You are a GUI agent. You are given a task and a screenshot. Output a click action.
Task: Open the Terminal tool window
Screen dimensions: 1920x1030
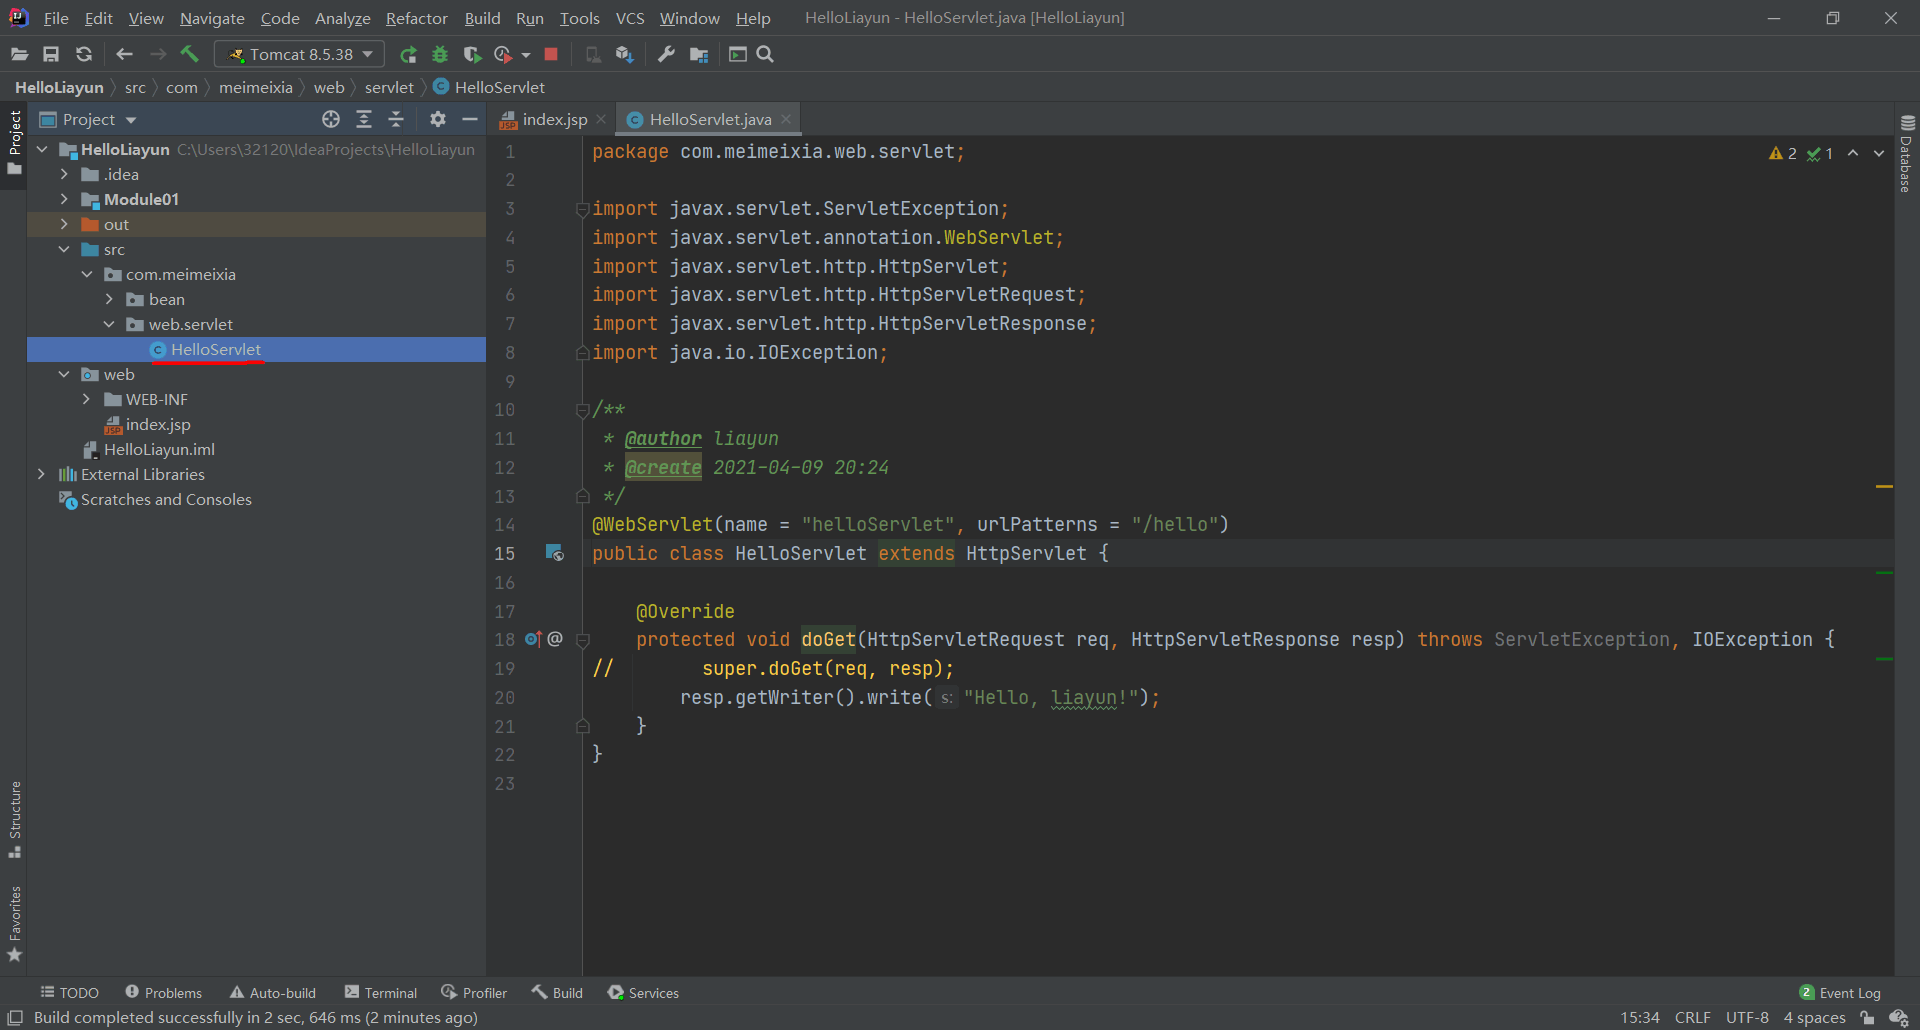380,992
